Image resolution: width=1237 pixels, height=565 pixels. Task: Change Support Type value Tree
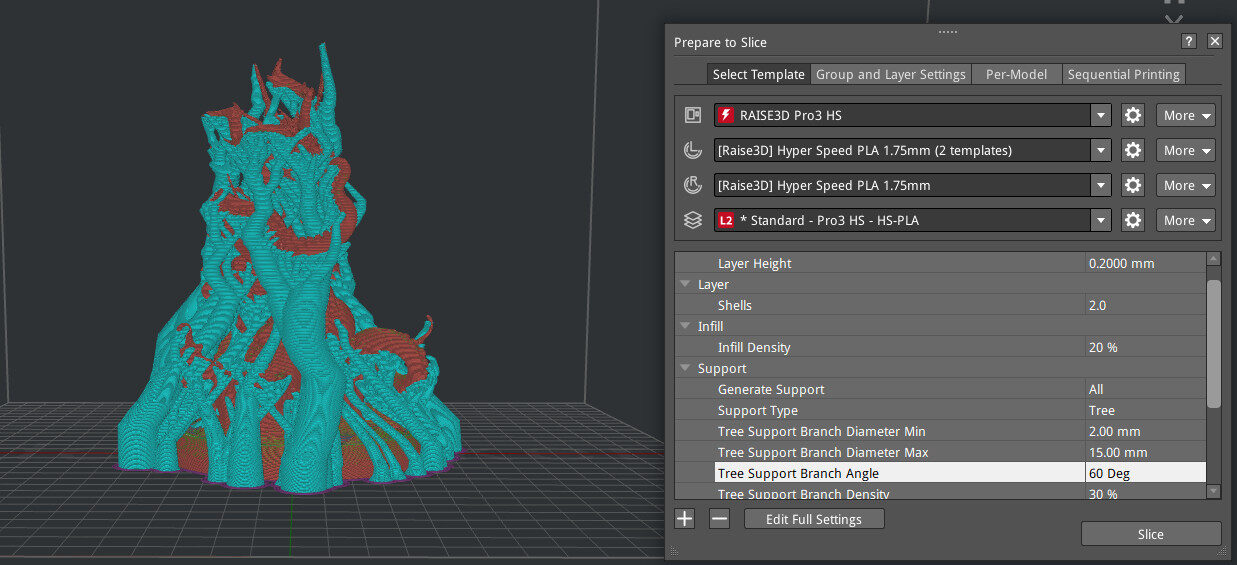click(x=1145, y=411)
